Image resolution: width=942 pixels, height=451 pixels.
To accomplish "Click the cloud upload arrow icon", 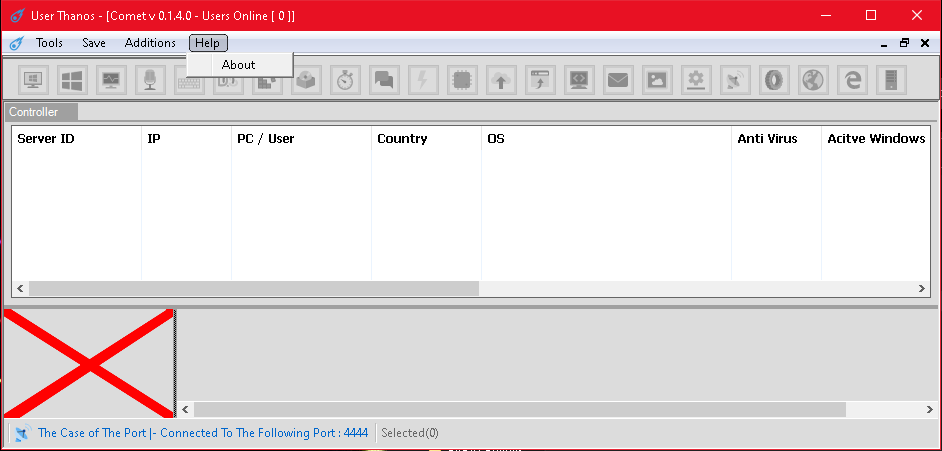I will tap(501, 80).
